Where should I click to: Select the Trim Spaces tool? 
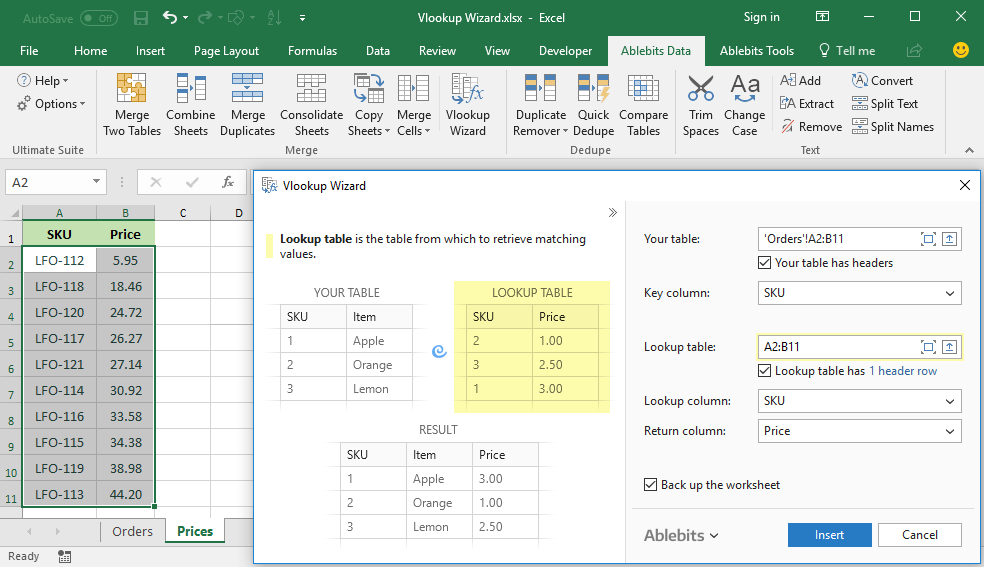pyautogui.click(x=700, y=105)
